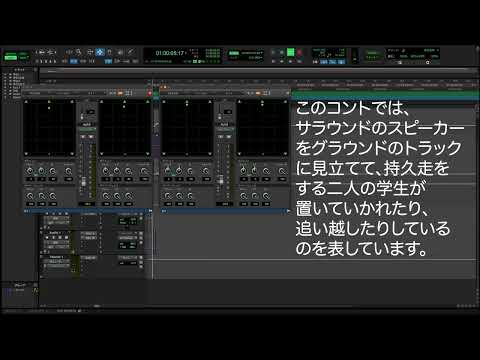Click the blue highlighted edit tool in toolbar

100,52
